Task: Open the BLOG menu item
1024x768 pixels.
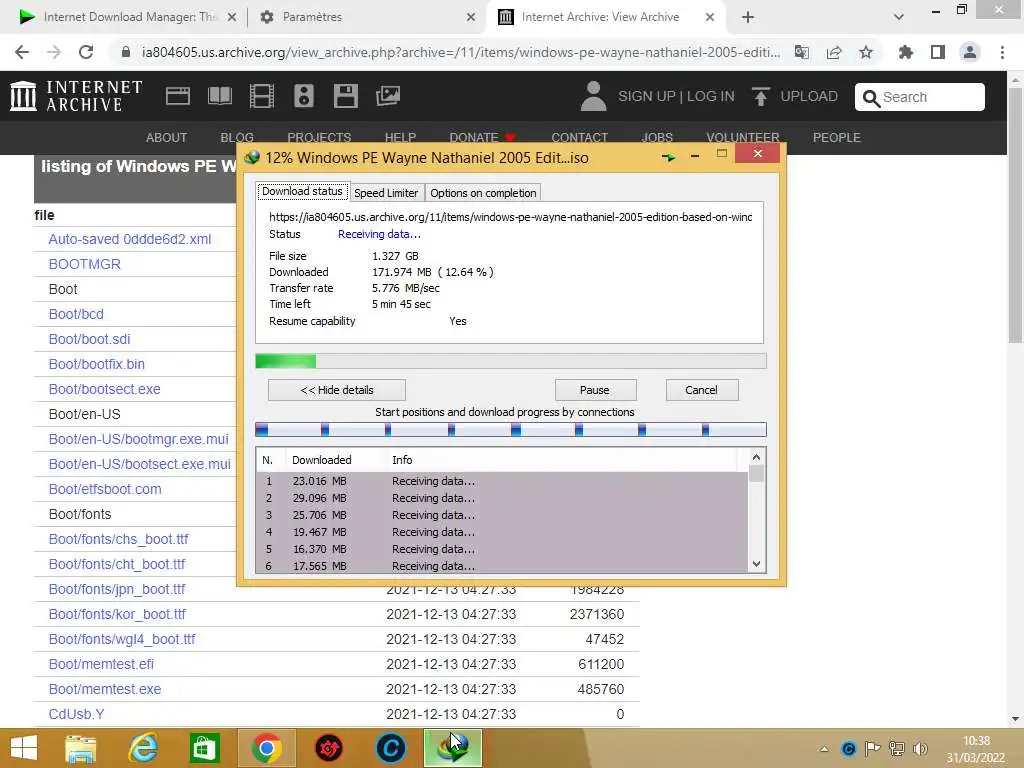Action: (x=237, y=137)
